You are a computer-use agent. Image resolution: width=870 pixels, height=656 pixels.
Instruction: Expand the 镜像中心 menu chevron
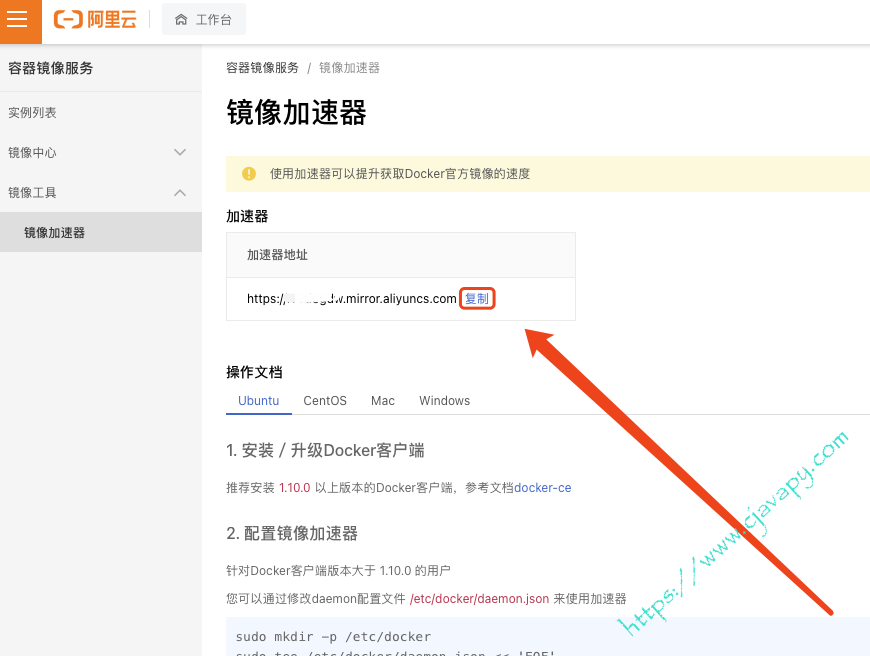tap(180, 152)
